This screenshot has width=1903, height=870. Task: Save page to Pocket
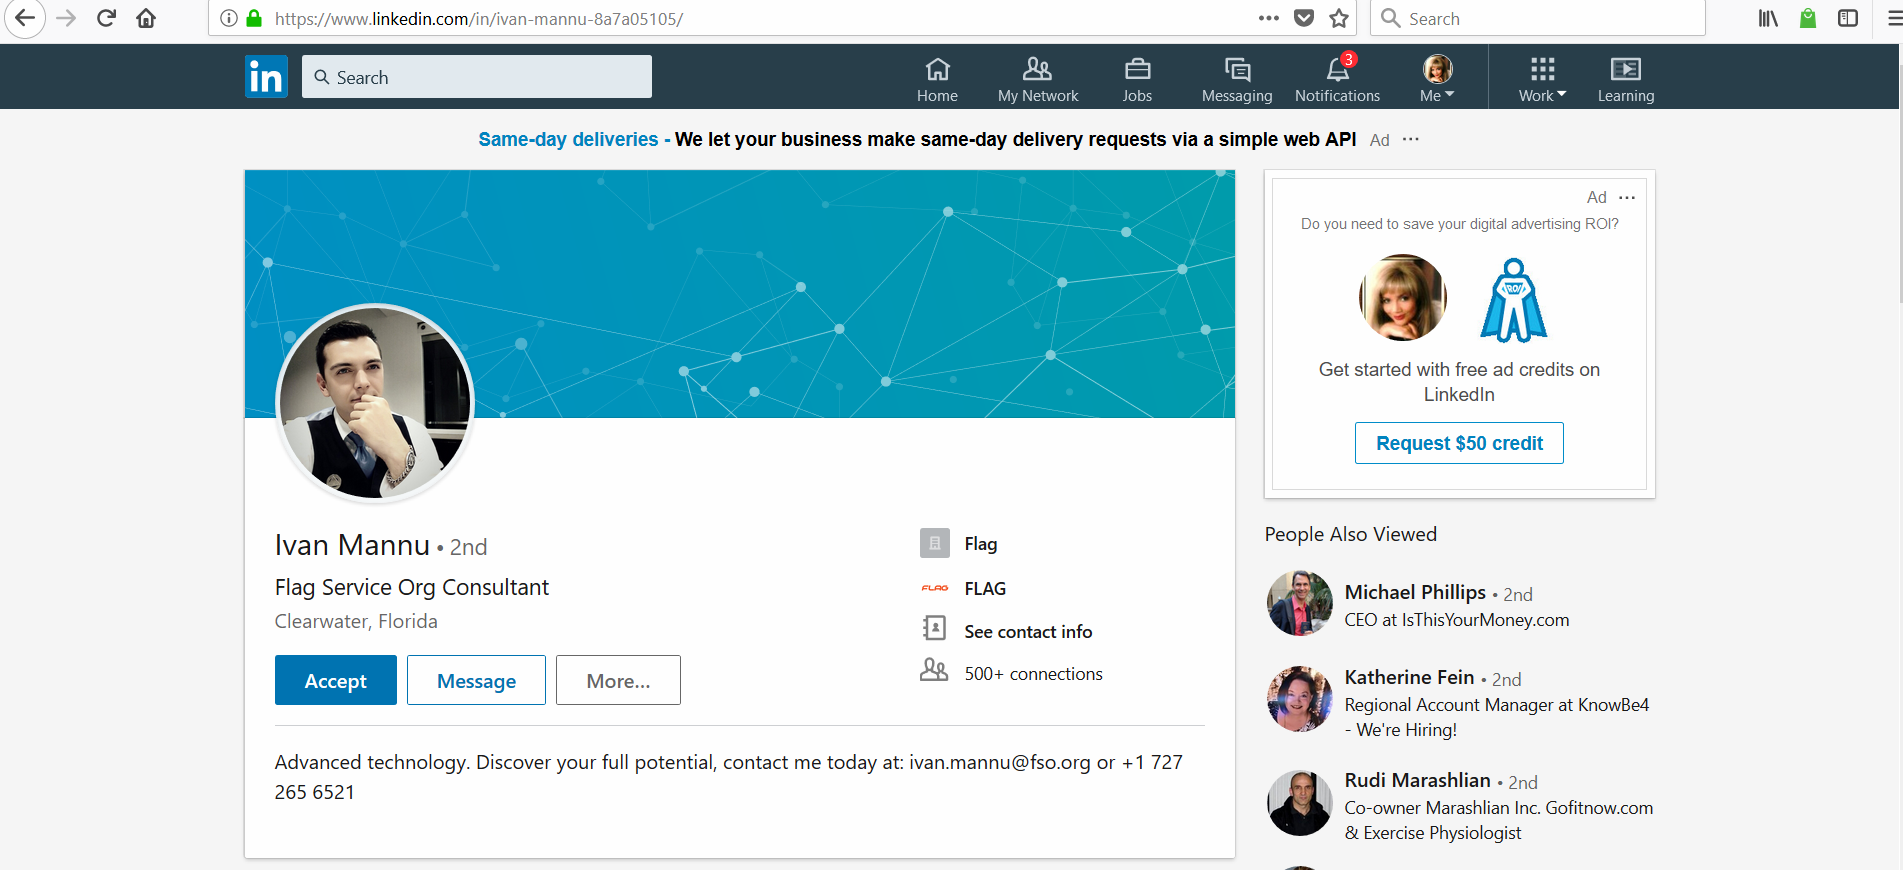coord(1304,18)
